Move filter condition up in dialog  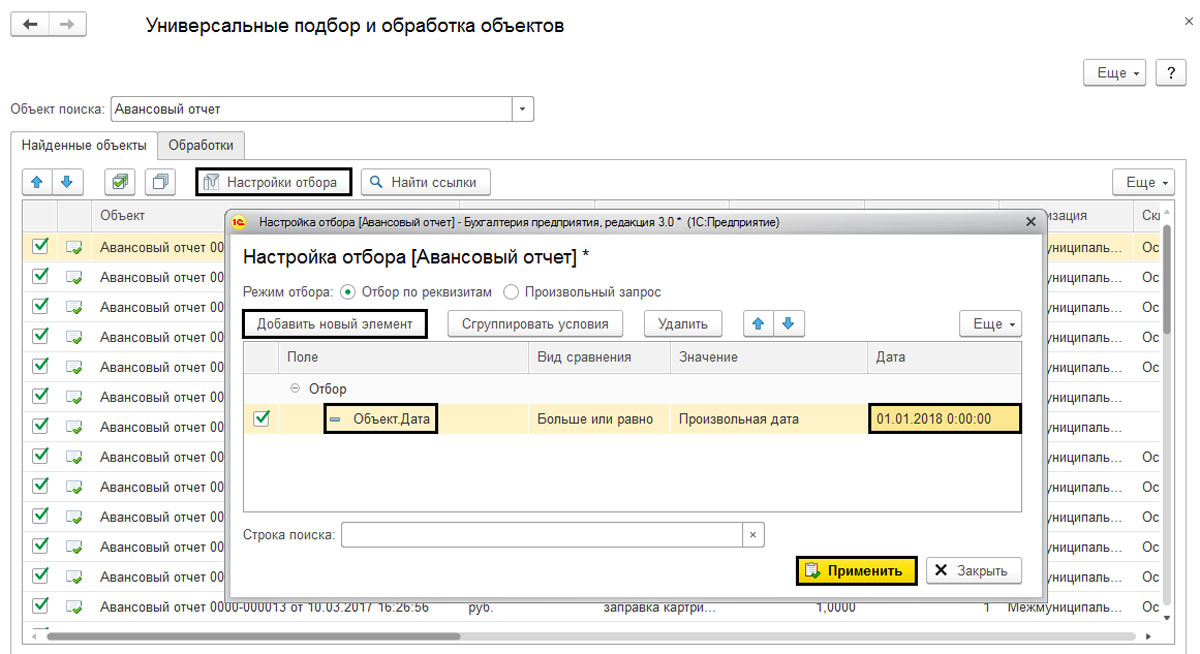[758, 324]
